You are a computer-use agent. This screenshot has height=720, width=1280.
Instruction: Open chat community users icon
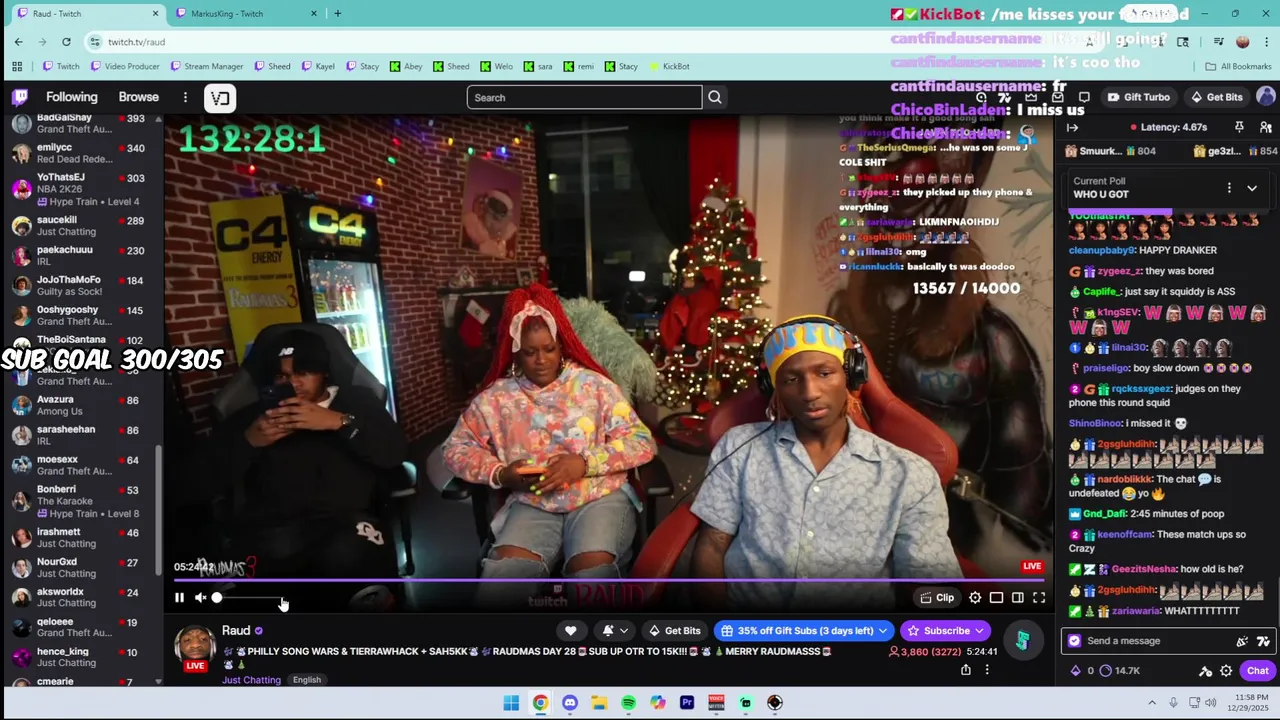click(1265, 127)
